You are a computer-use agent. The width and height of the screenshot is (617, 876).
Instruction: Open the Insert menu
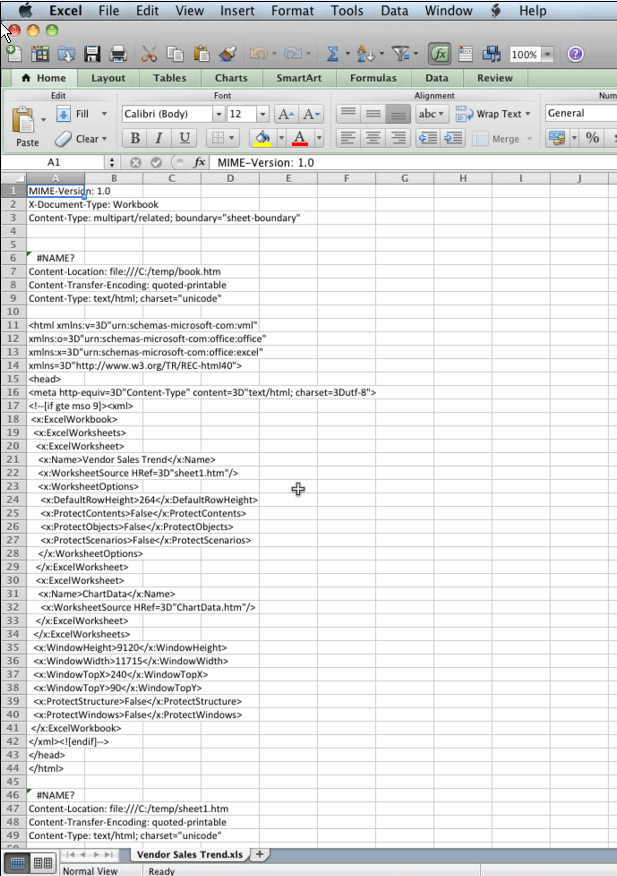coord(237,11)
